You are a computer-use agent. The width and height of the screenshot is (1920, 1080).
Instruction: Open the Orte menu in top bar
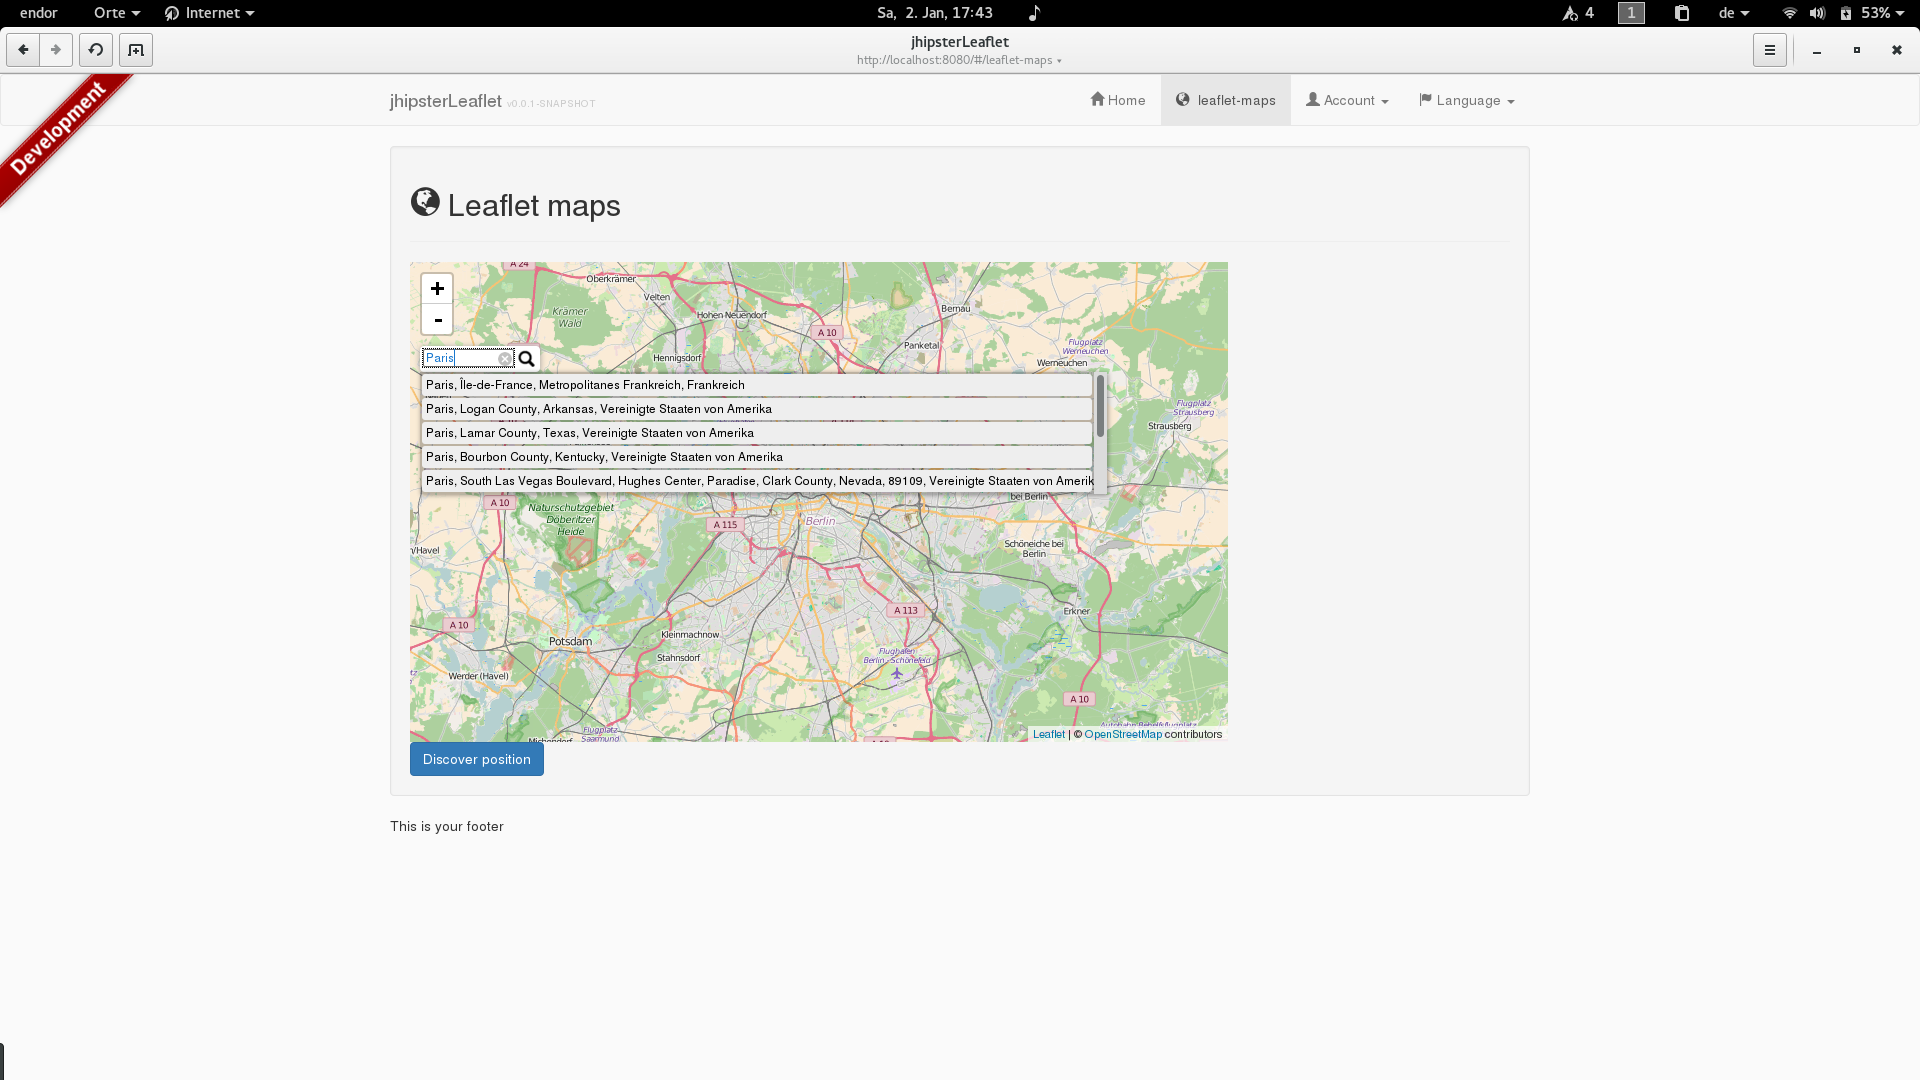tap(116, 13)
